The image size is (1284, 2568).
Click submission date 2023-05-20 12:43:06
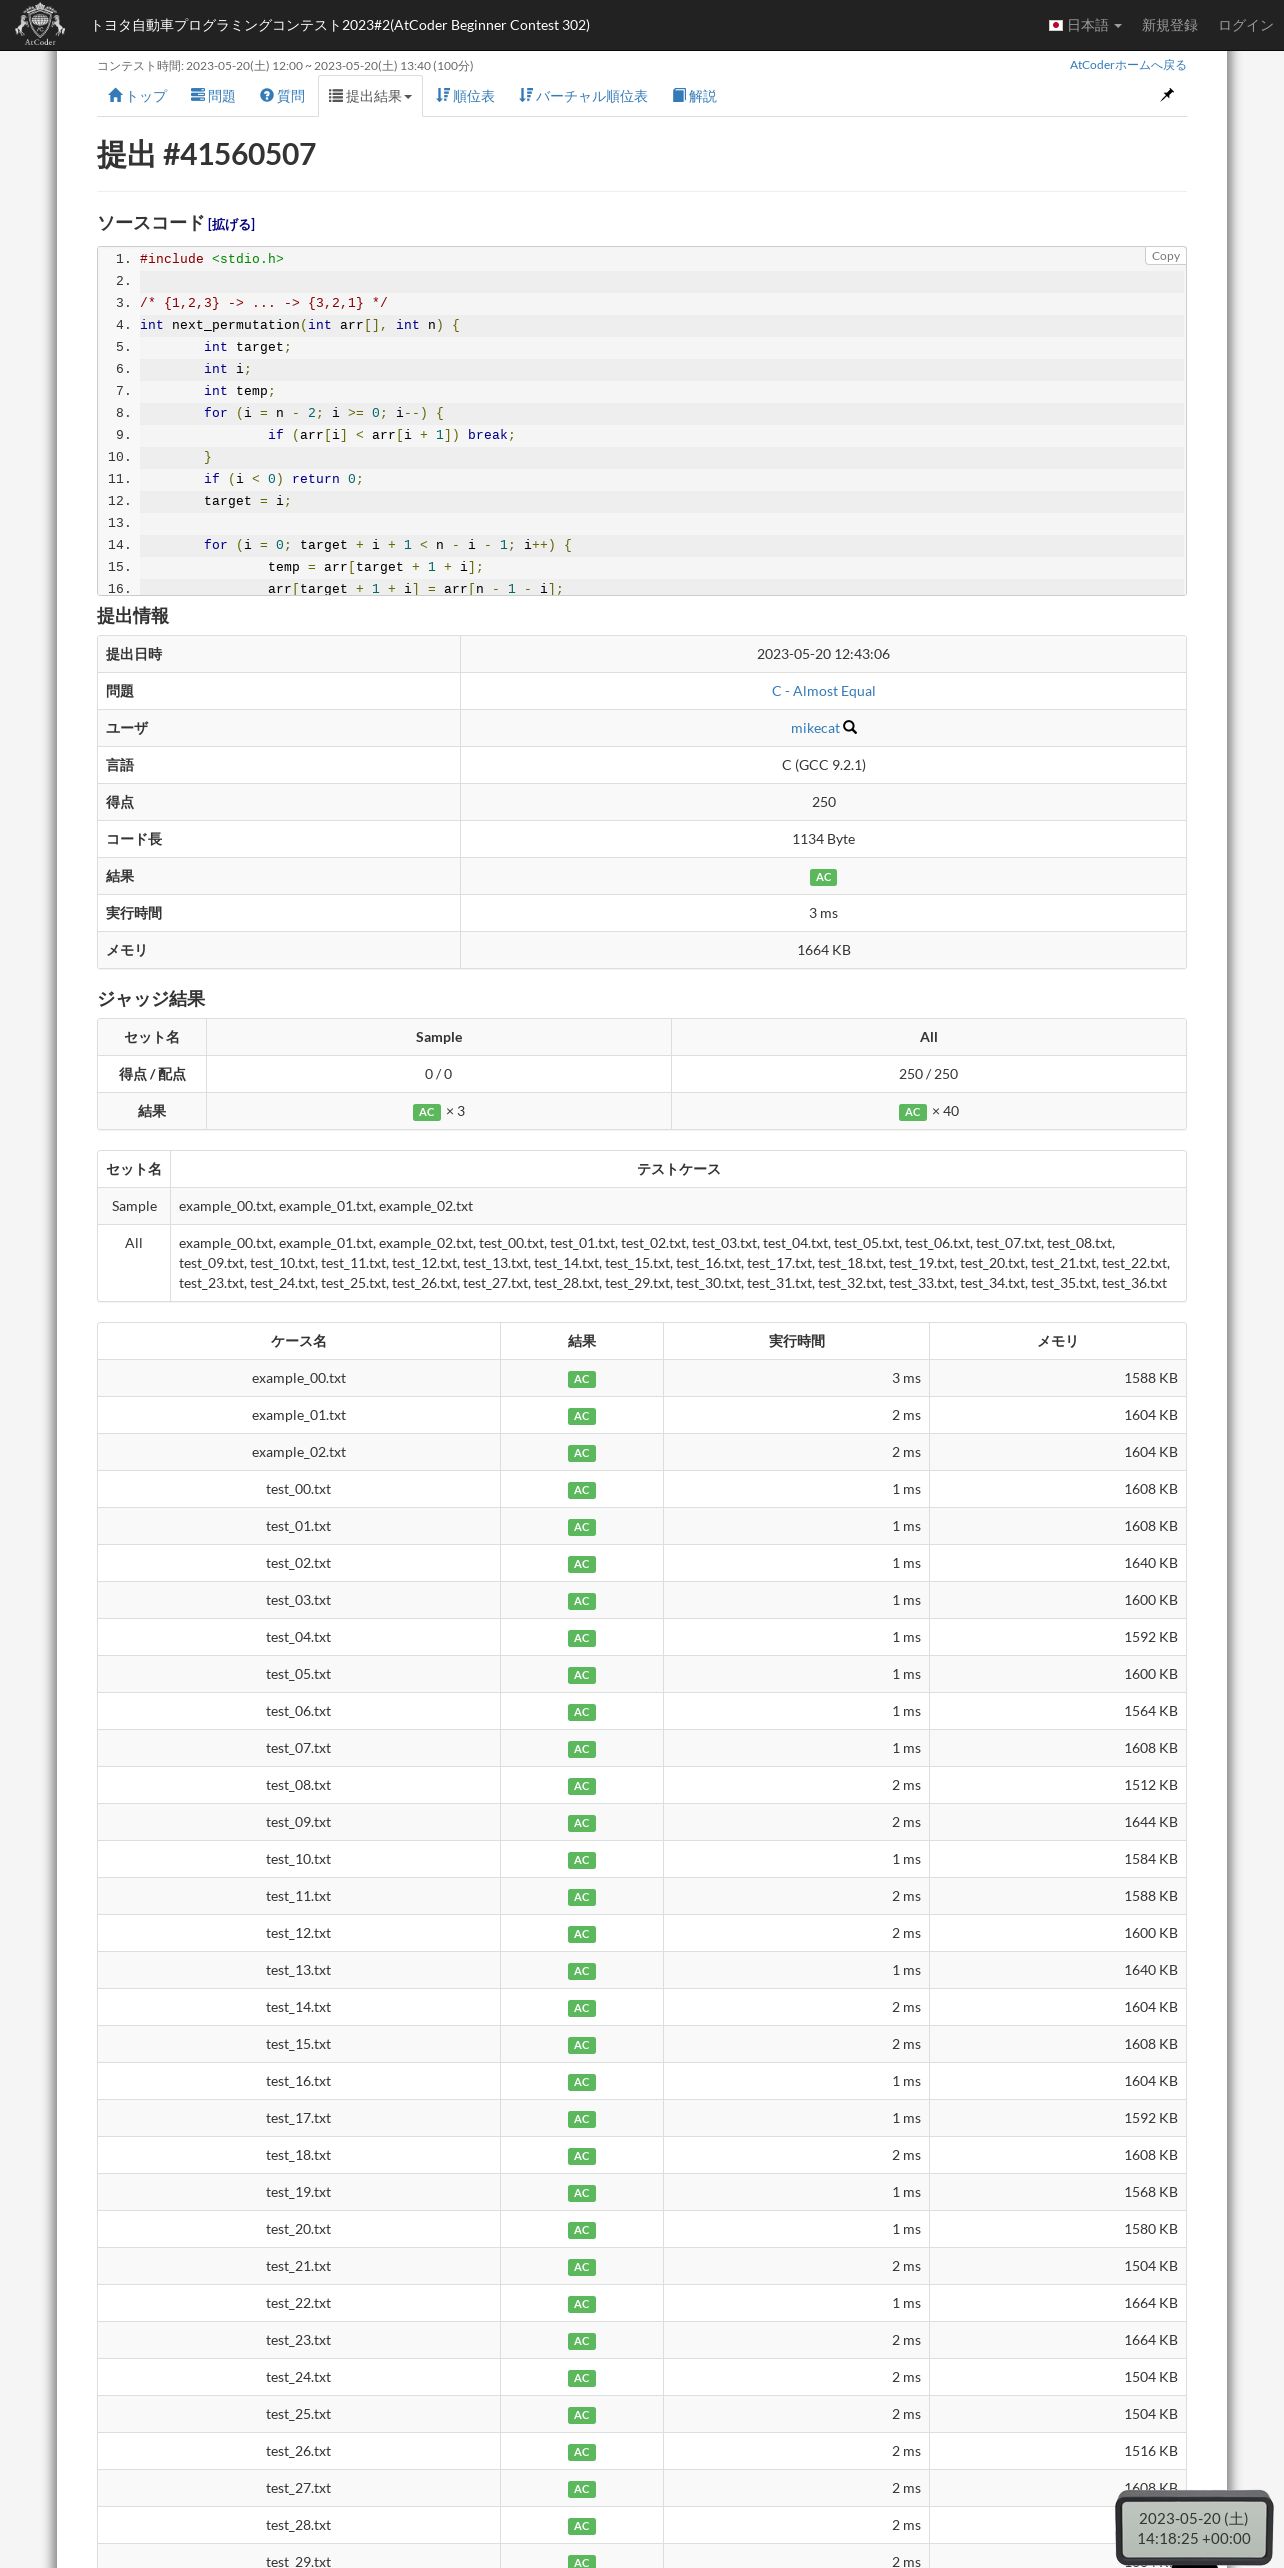(823, 654)
